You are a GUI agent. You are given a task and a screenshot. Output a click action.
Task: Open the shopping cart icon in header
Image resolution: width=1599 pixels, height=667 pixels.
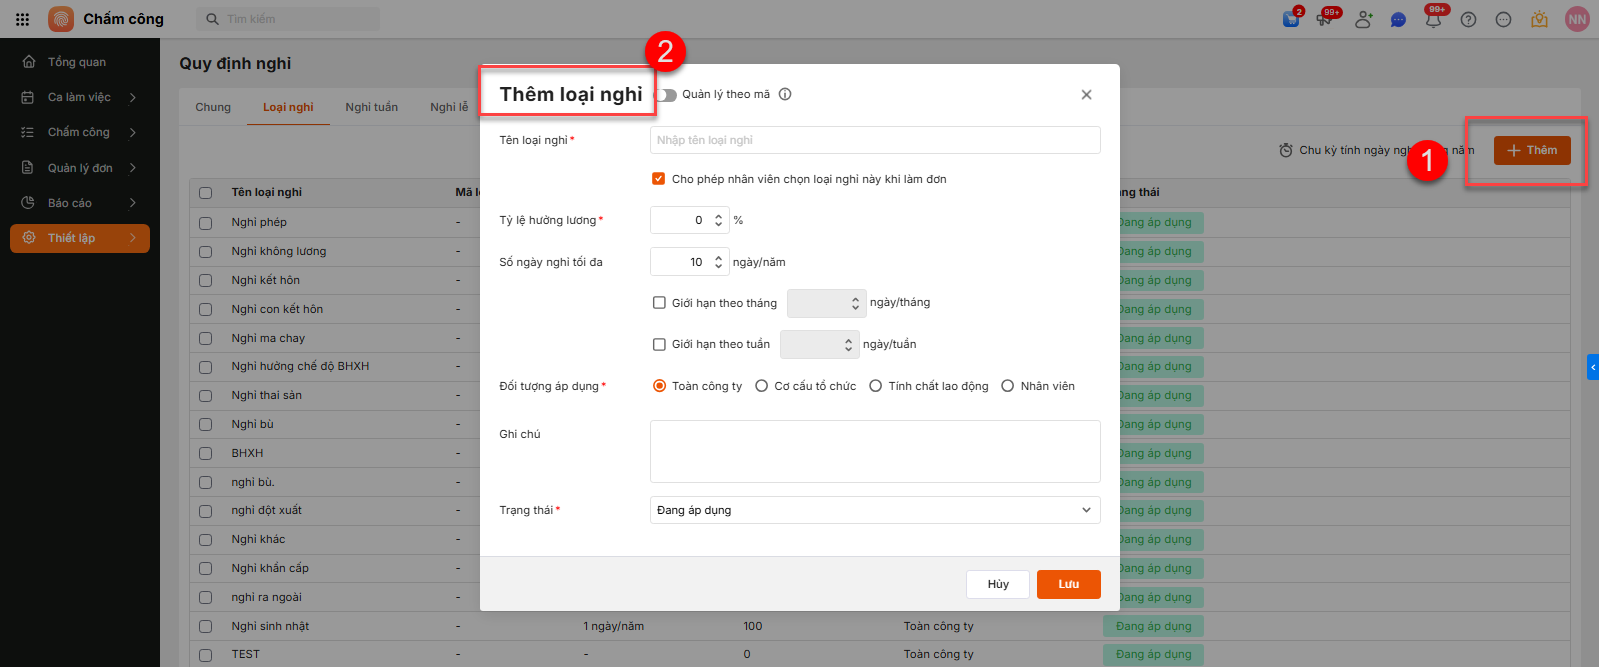pos(1291,19)
